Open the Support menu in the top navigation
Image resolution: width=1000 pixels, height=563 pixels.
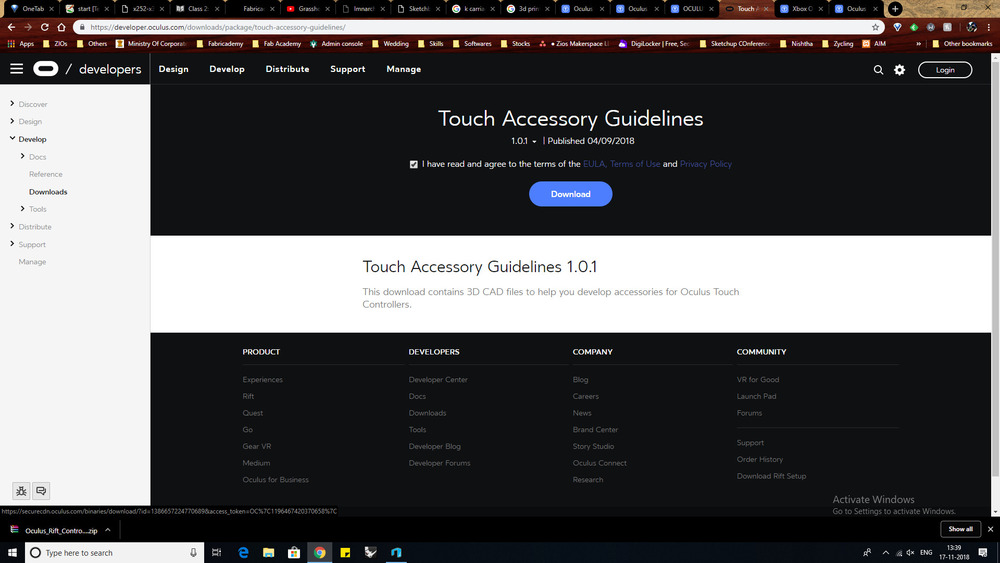(348, 69)
